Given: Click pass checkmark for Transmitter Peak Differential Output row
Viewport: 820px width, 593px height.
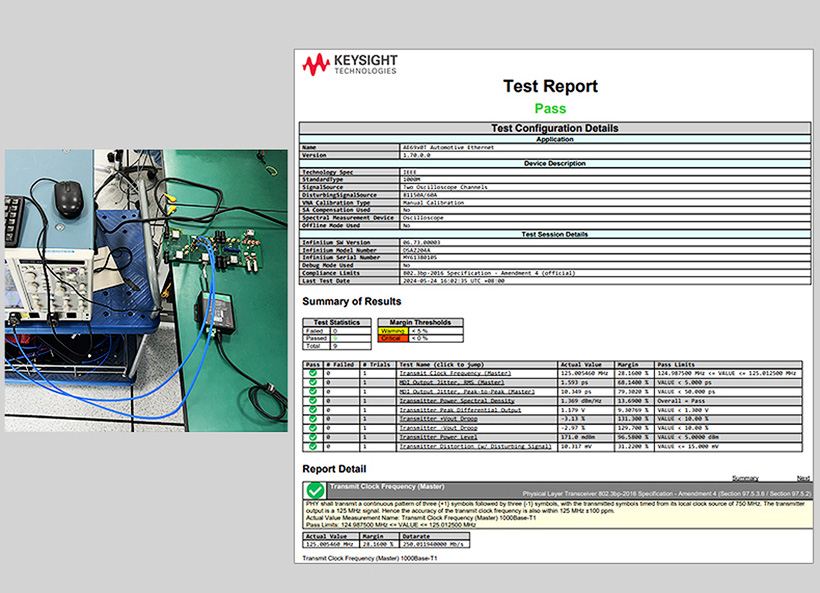Looking at the screenshot, I should tap(313, 410).
